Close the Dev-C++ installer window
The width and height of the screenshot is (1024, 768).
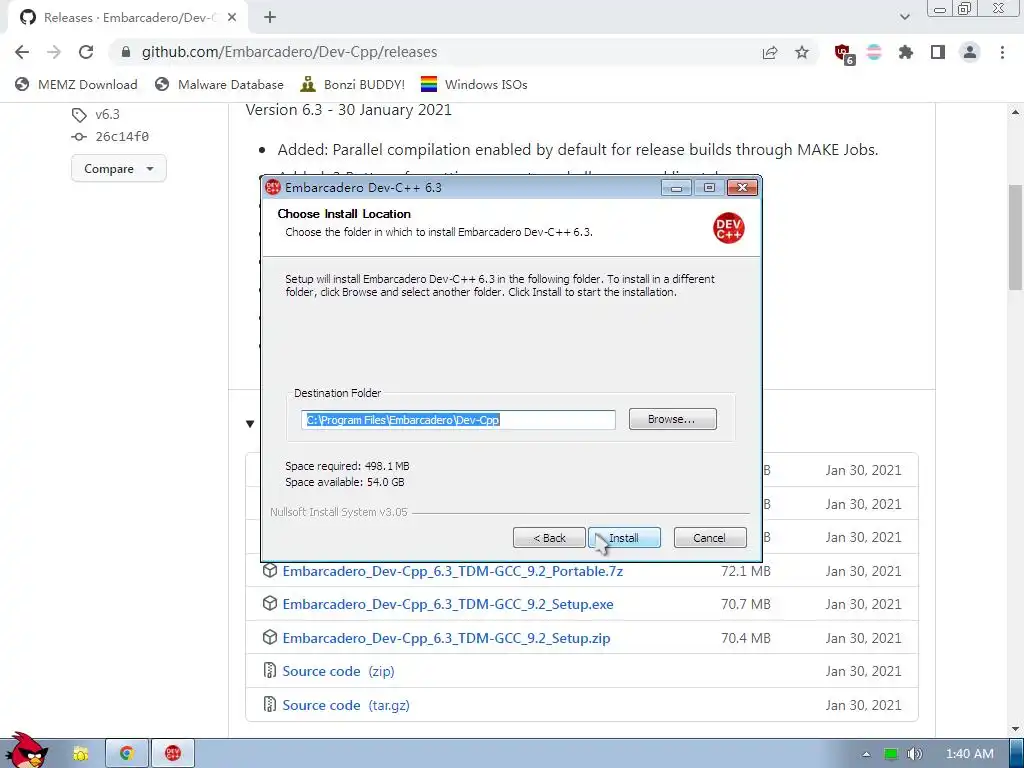click(x=743, y=188)
